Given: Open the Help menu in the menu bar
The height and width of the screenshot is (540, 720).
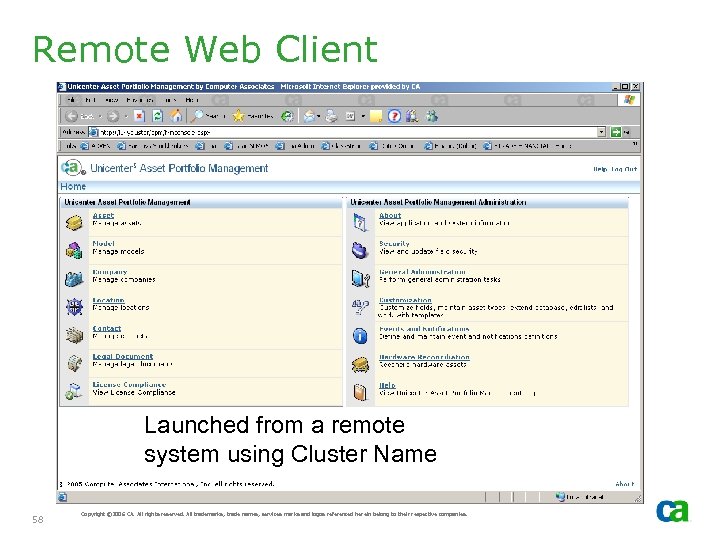Looking at the screenshot, I should [192, 100].
